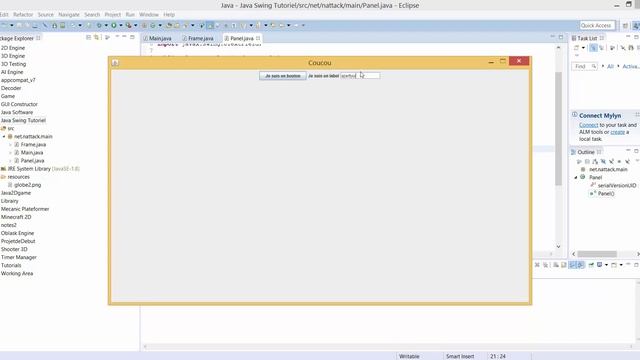Toggle Hide Fields in Outline toolbar
The height and width of the screenshot is (360, 640).
[603, 162]
